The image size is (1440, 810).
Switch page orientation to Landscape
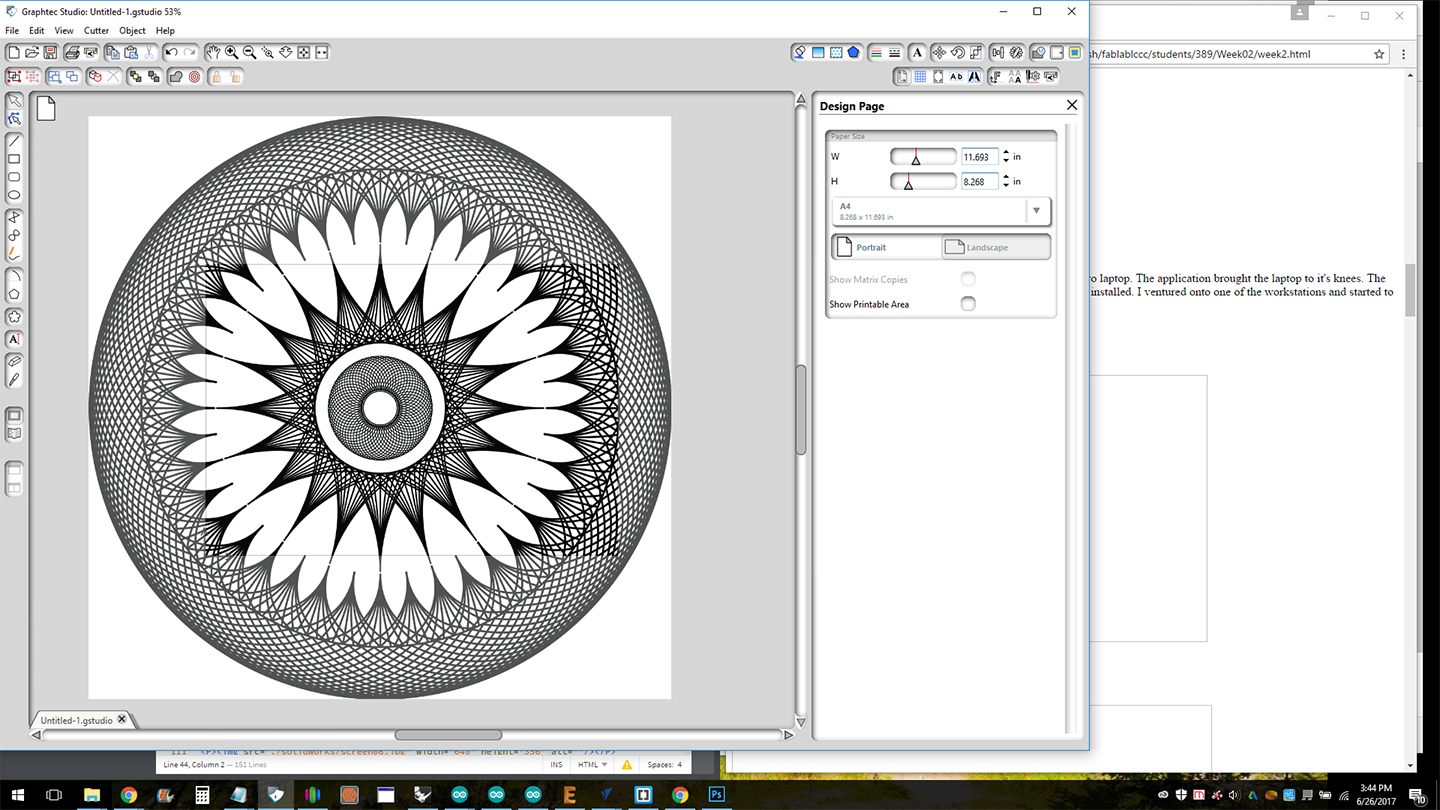pyautogui.click(x=996, y=247)
